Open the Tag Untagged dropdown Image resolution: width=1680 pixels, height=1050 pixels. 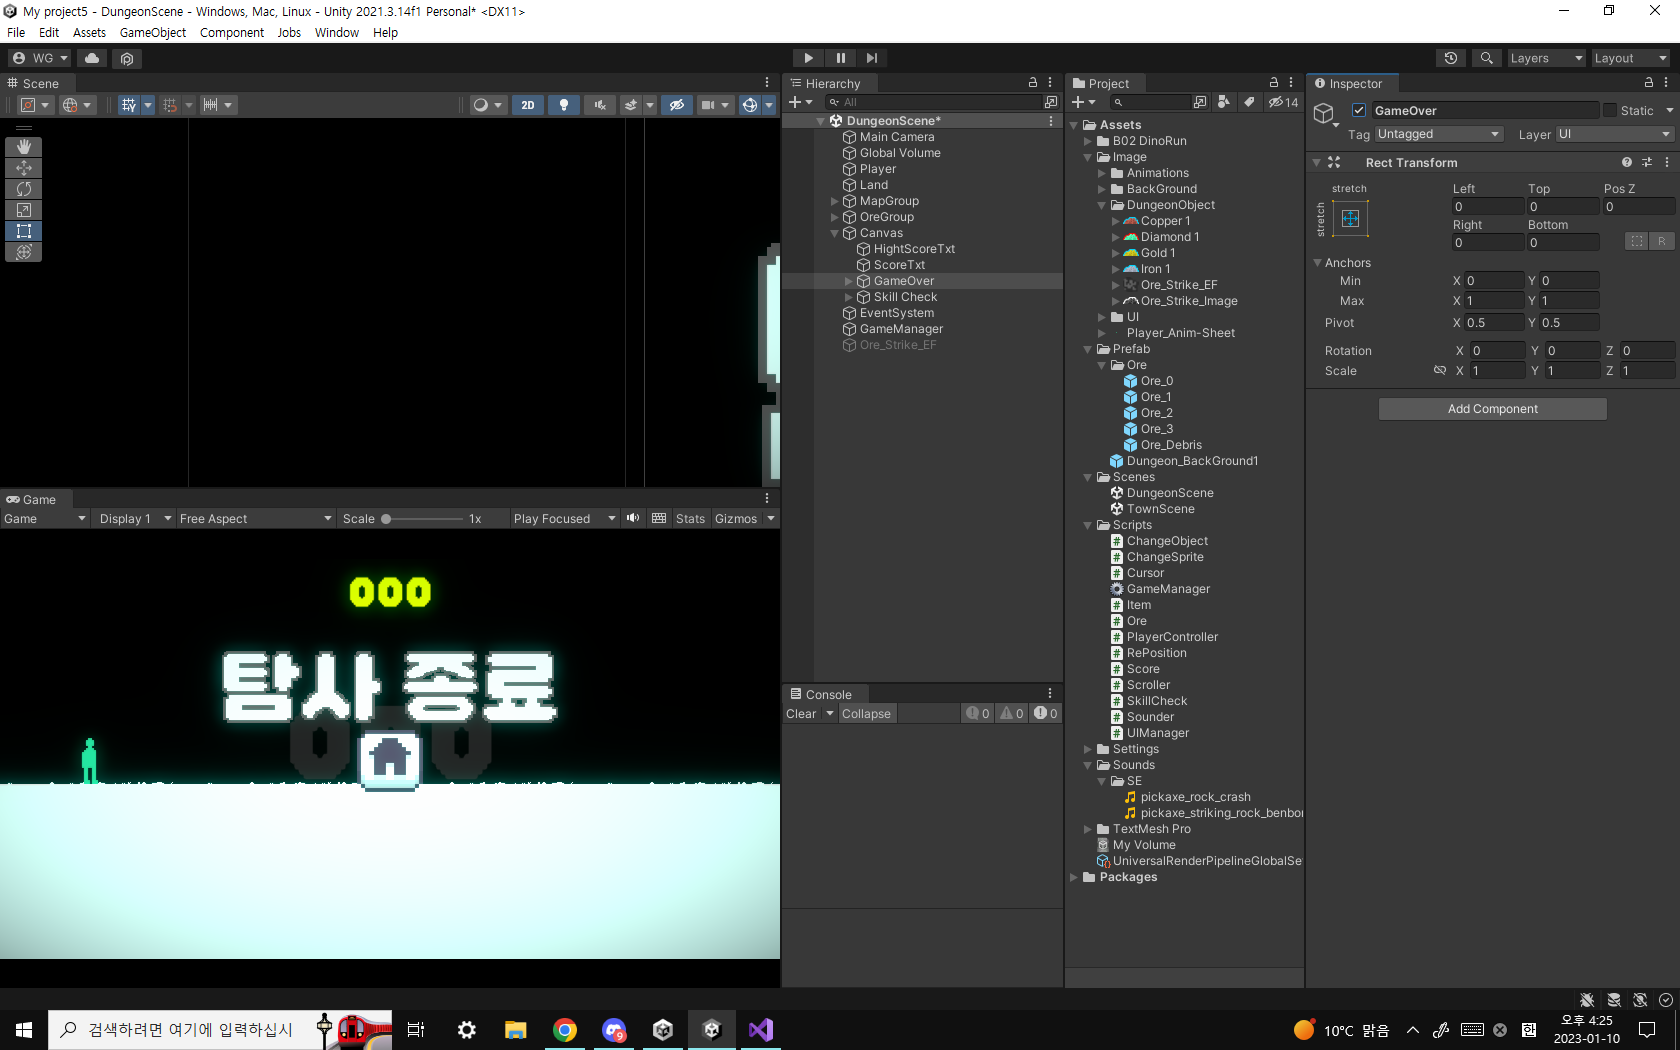point(1439,134)
